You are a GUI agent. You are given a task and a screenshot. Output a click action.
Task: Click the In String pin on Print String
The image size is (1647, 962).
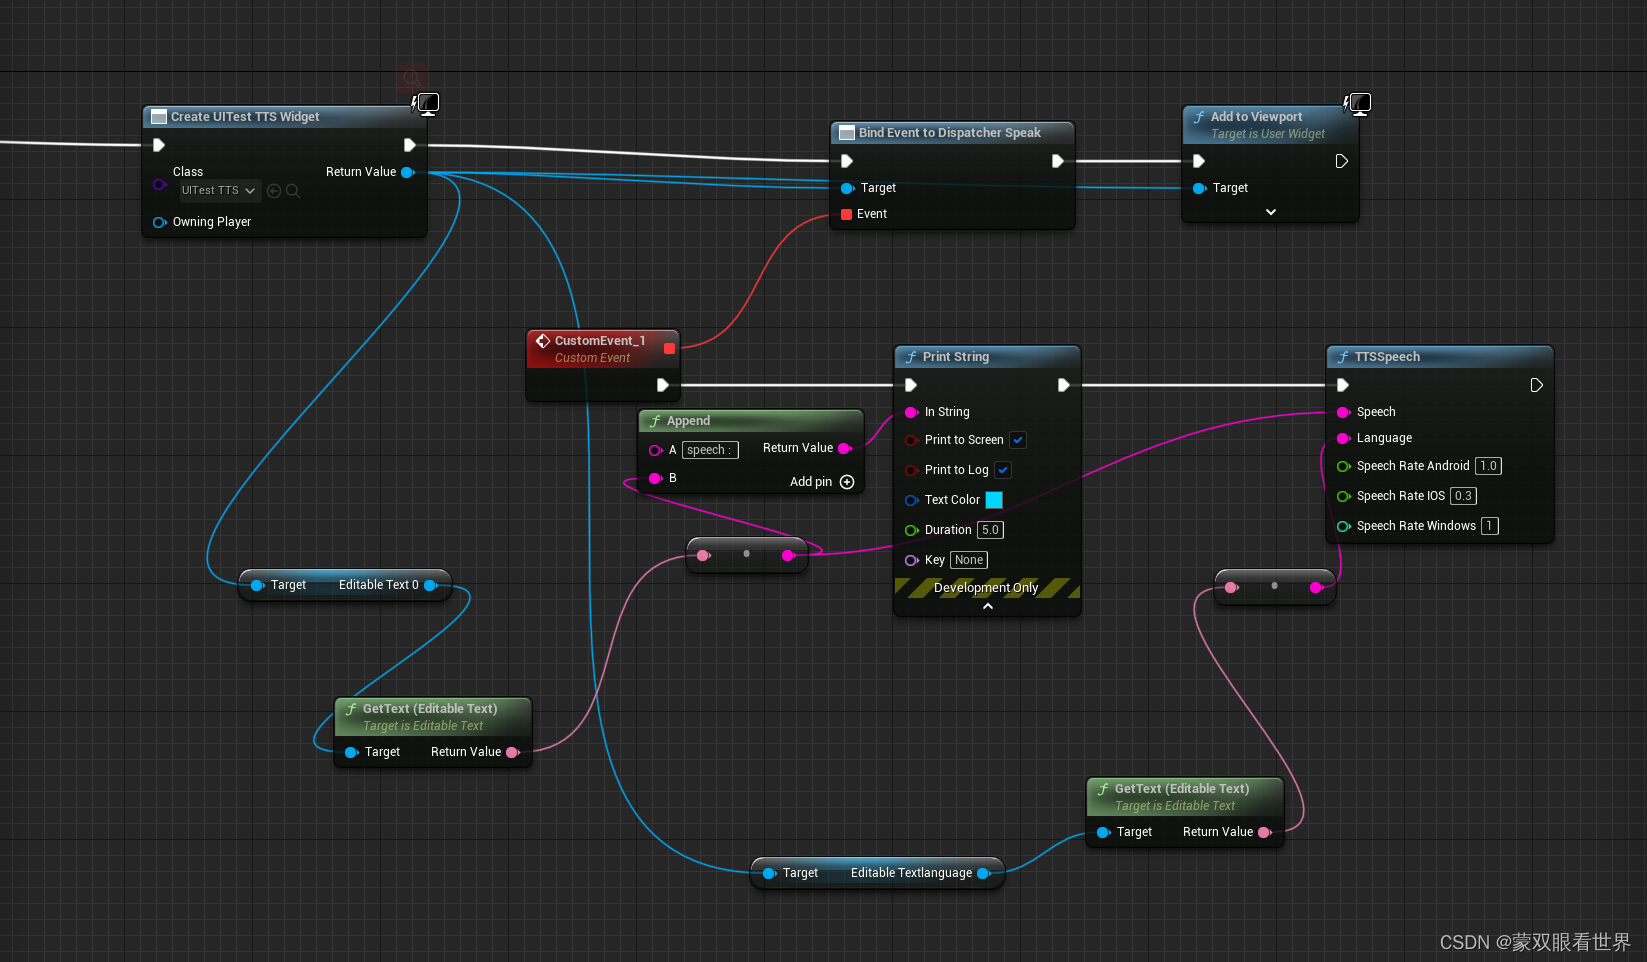coord(911,412)
